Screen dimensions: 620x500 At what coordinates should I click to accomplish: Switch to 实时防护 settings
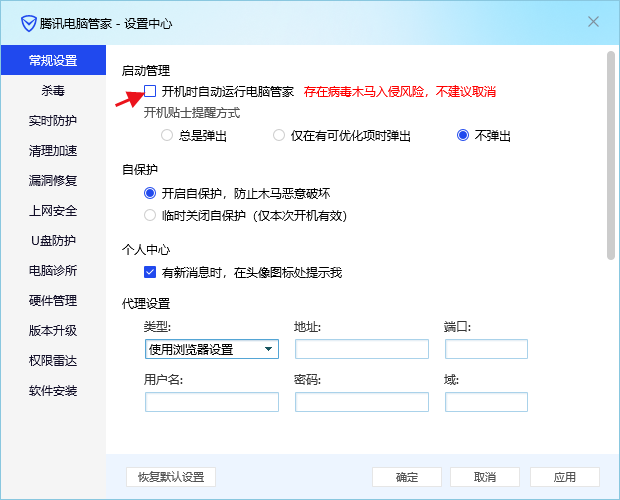[53, 121]
